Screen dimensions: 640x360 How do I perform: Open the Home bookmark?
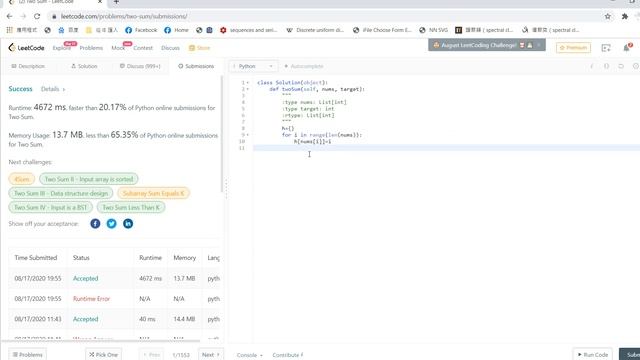click(176, 30)
